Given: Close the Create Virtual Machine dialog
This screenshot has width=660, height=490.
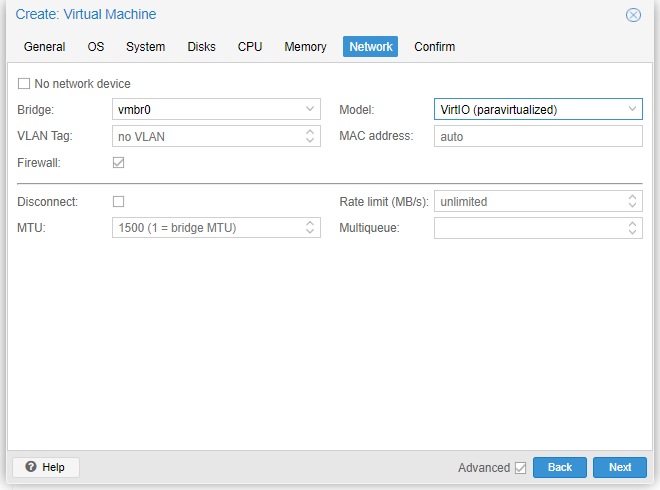Looking at the screenshot, I should (633, 15).
